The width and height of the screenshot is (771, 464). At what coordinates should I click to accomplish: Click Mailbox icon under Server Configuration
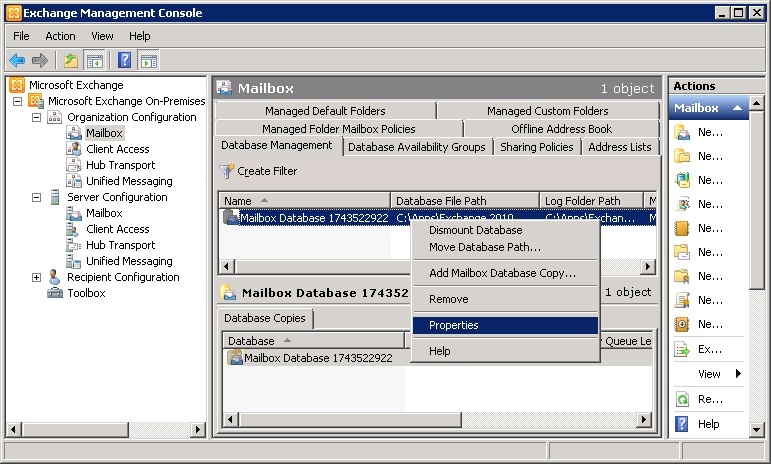[x=74, y=213]
